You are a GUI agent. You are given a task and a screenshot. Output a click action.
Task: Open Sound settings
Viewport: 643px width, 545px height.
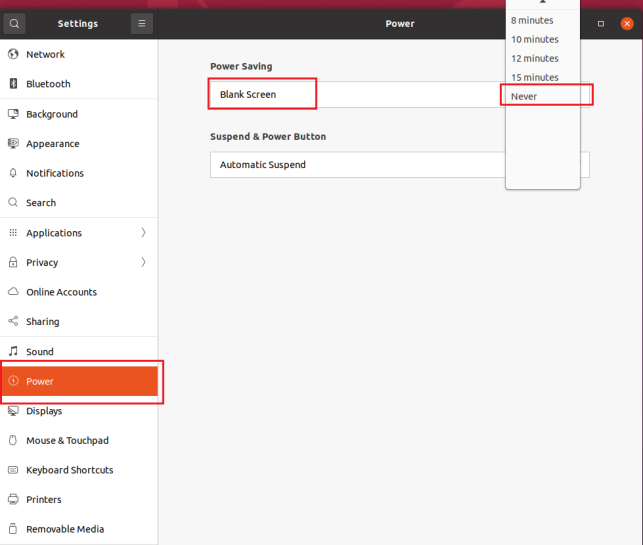coord(79,352)
